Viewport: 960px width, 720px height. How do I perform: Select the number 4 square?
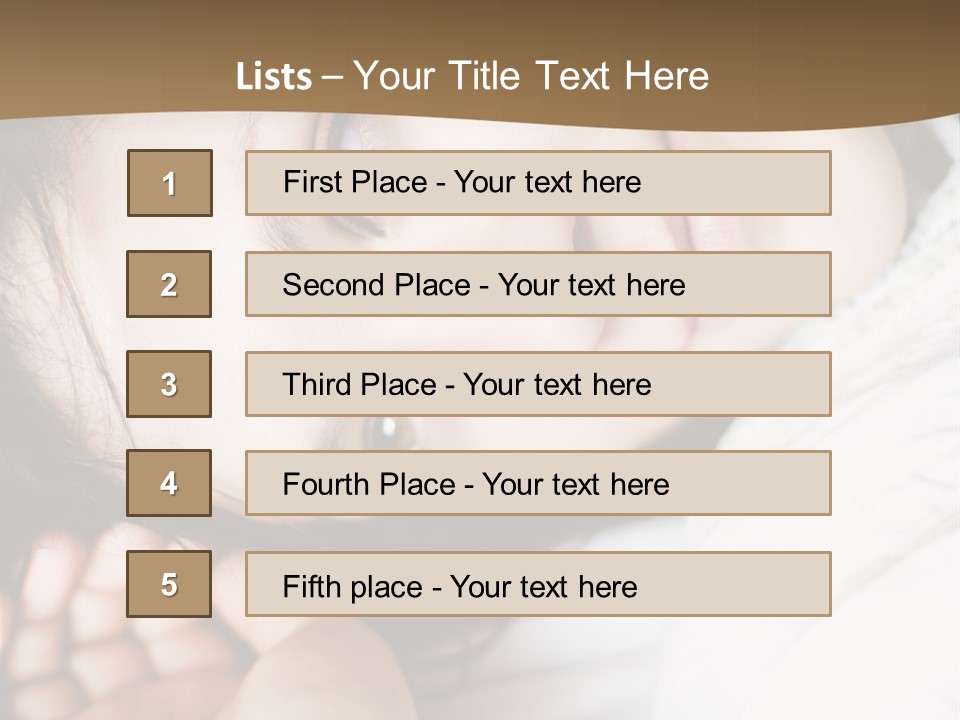point(169,483)
